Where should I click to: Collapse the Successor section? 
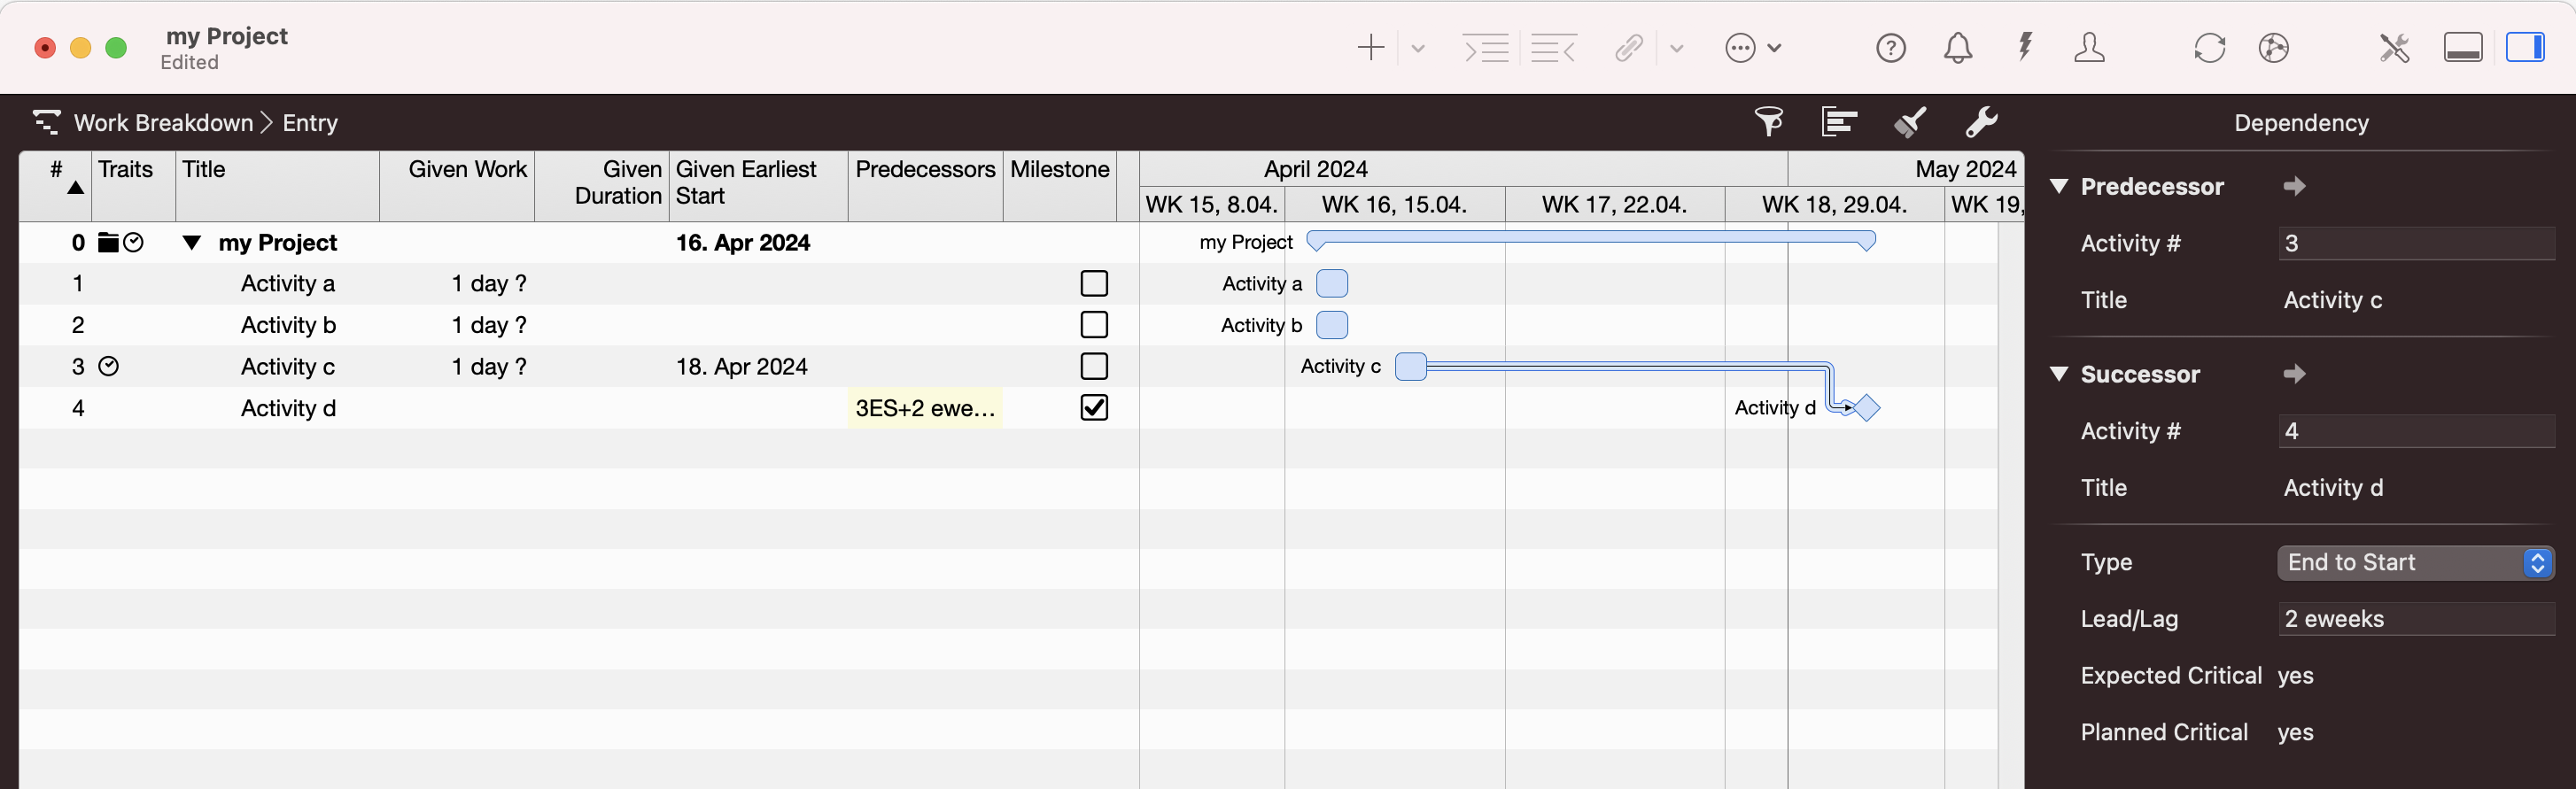[x=2059, y=374]
